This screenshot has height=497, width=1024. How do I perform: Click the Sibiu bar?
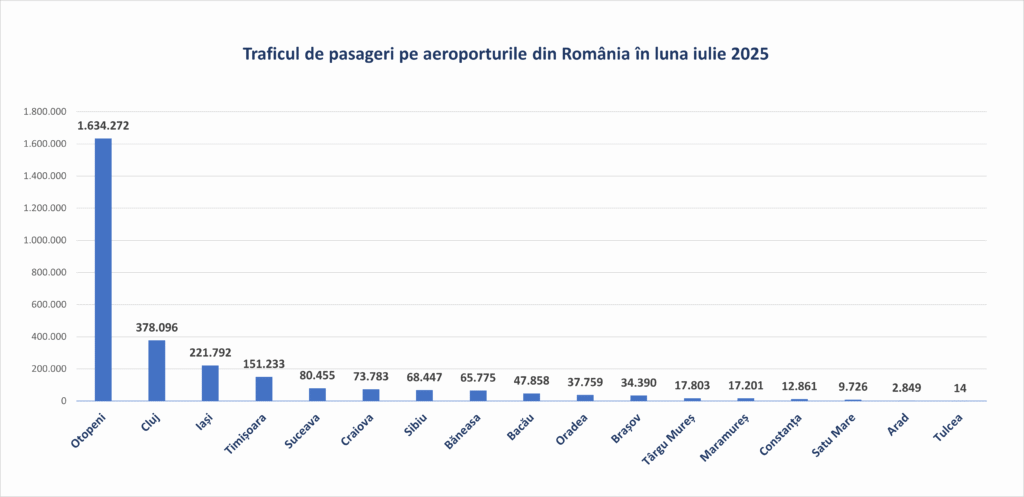[x=424, y=396]
